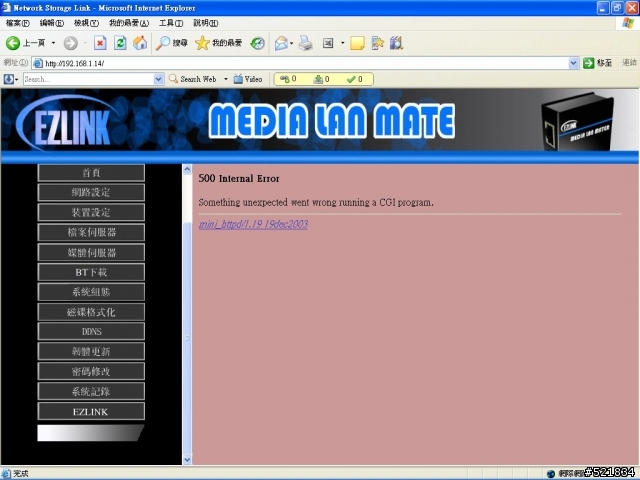
Task: Click the Video TV icon
Action: coord(248,79)
